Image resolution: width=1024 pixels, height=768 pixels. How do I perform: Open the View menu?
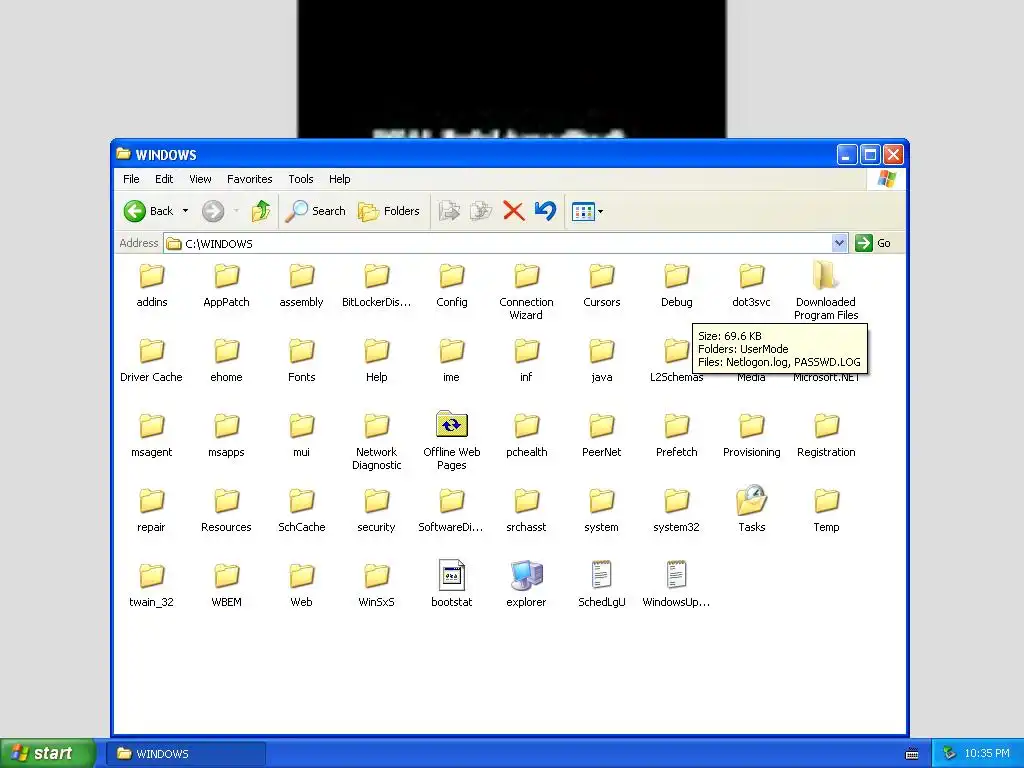click(x=200, y=179)
